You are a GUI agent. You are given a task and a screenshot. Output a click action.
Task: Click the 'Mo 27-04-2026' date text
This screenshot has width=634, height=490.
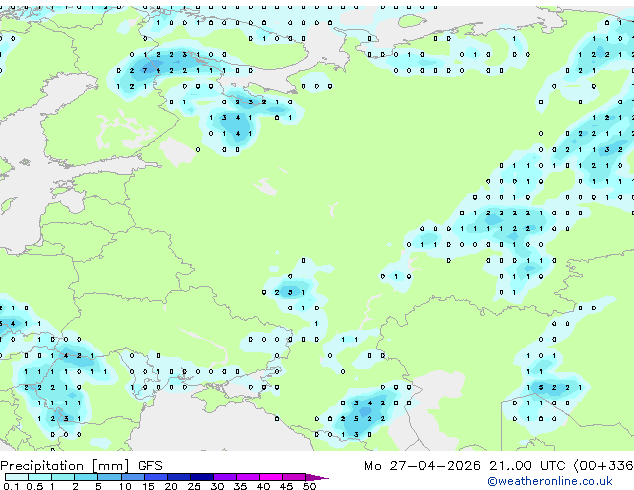coord(422,466)
